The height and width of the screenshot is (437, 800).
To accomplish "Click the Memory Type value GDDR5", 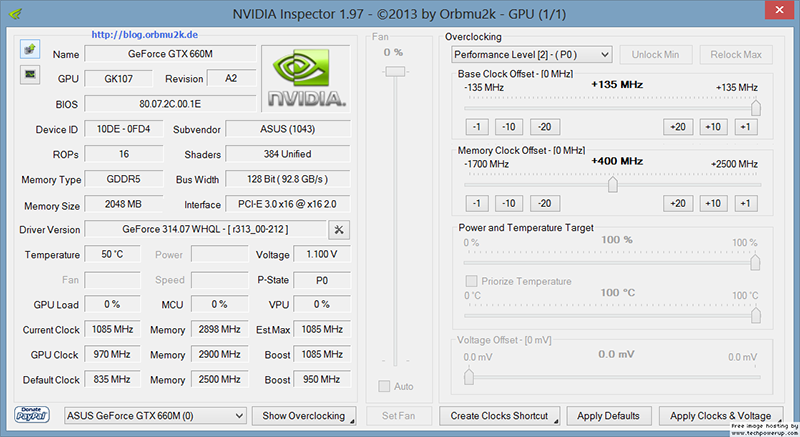I will click(124, 179).
